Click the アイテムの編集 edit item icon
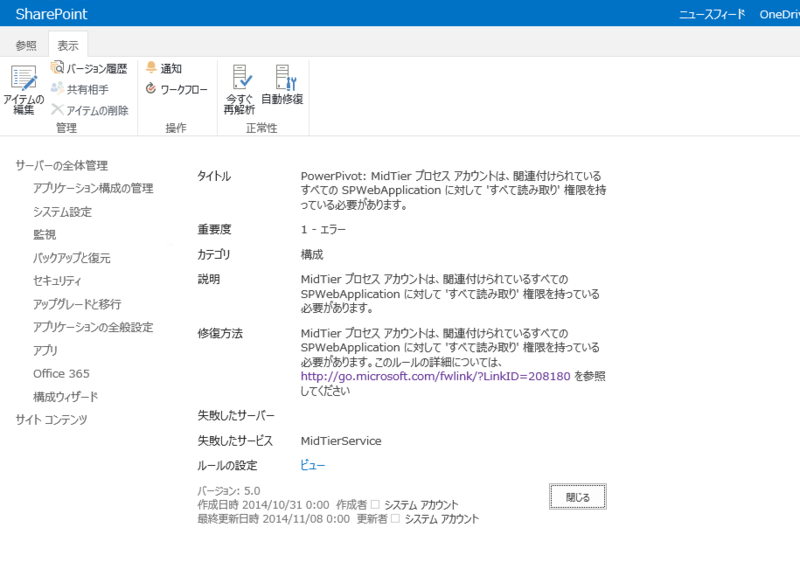The width and height of the screenshot is (800, 562). coord(23,78)
